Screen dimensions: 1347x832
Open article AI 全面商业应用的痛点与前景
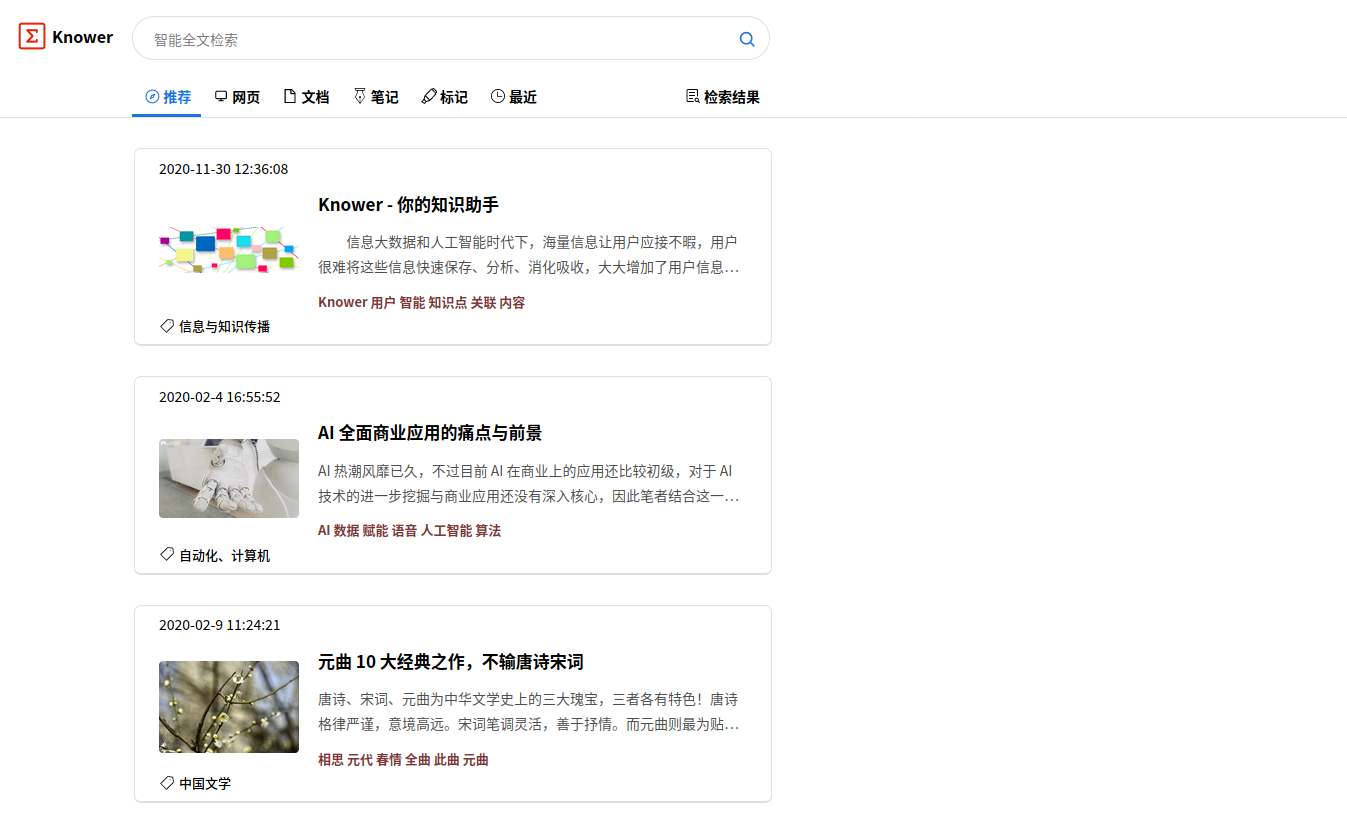pos(430,433)
